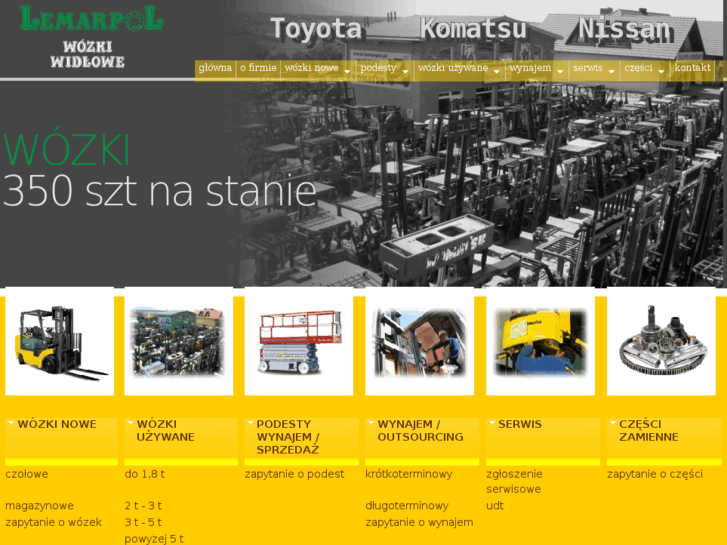Open the o firmie menu item

click(x=258, y=68)
